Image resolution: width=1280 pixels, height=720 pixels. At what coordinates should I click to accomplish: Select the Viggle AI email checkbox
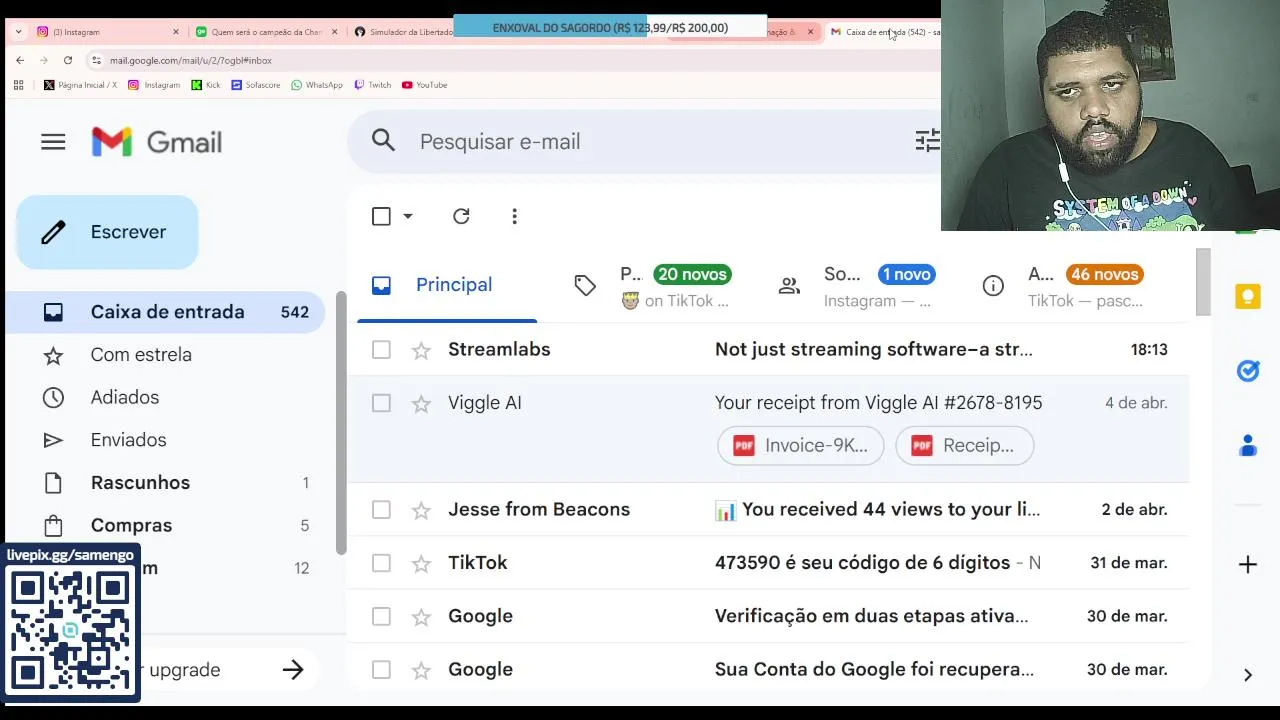[381, 403]
